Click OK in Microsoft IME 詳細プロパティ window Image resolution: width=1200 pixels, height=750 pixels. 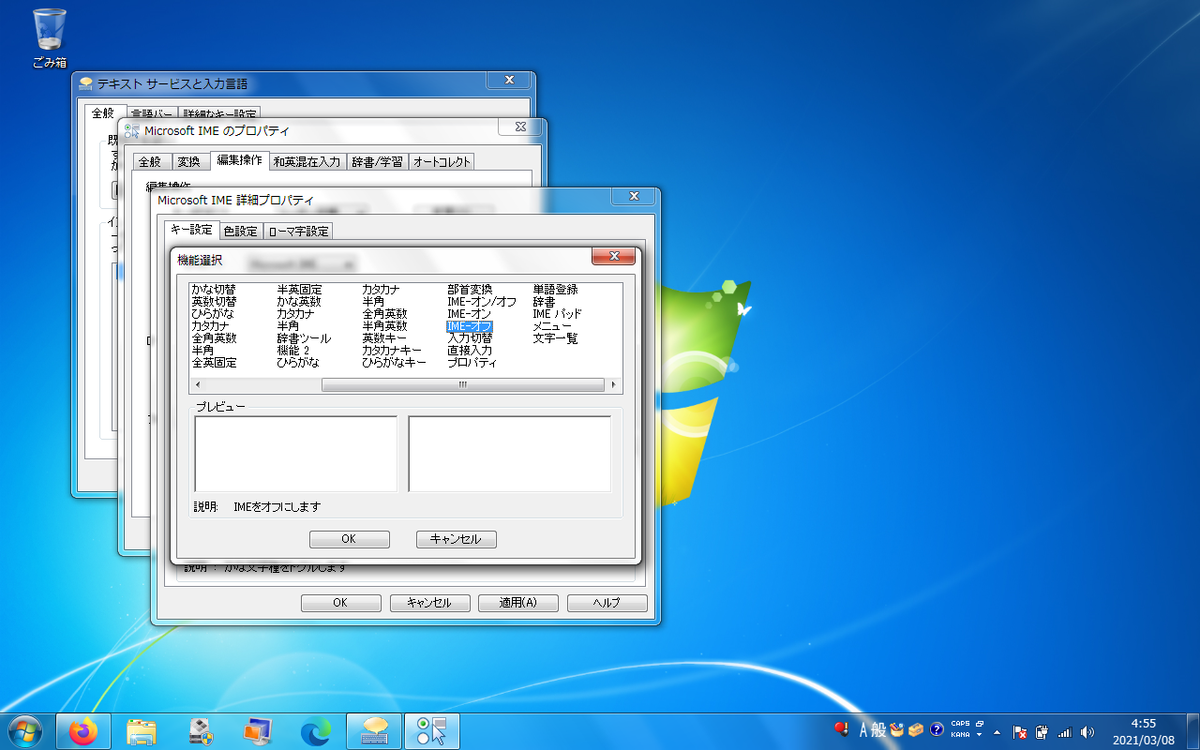pos(340,603)
